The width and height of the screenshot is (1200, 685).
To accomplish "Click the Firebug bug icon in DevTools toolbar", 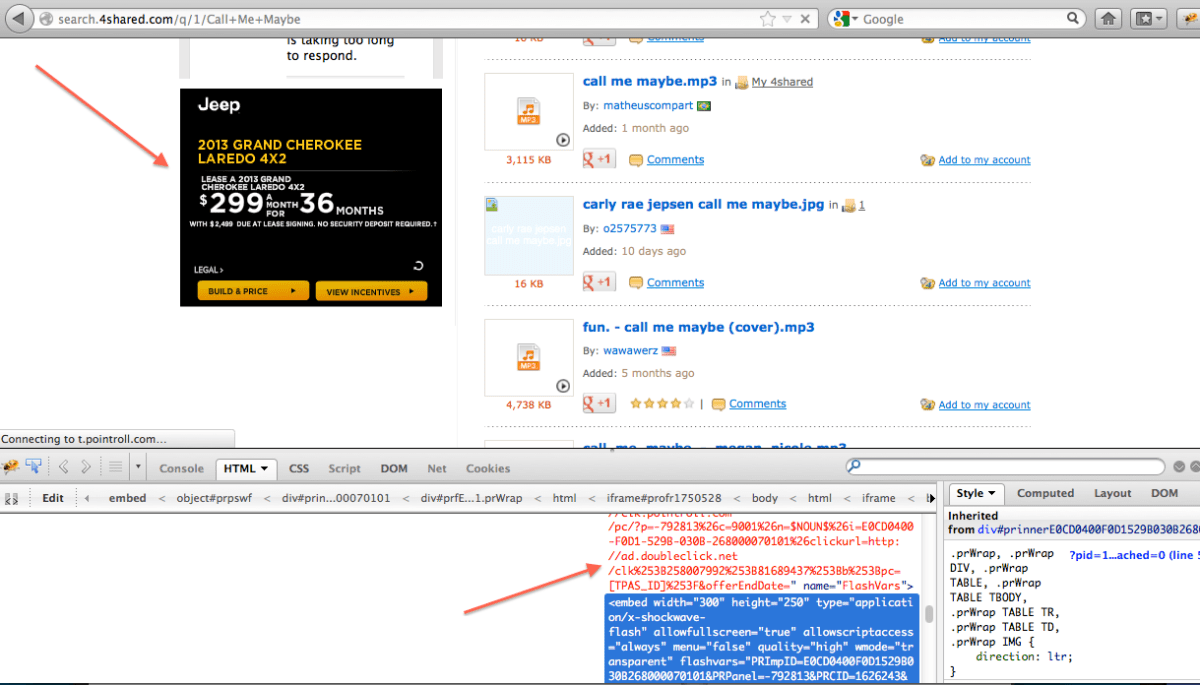I will click(x=11, y=467).
